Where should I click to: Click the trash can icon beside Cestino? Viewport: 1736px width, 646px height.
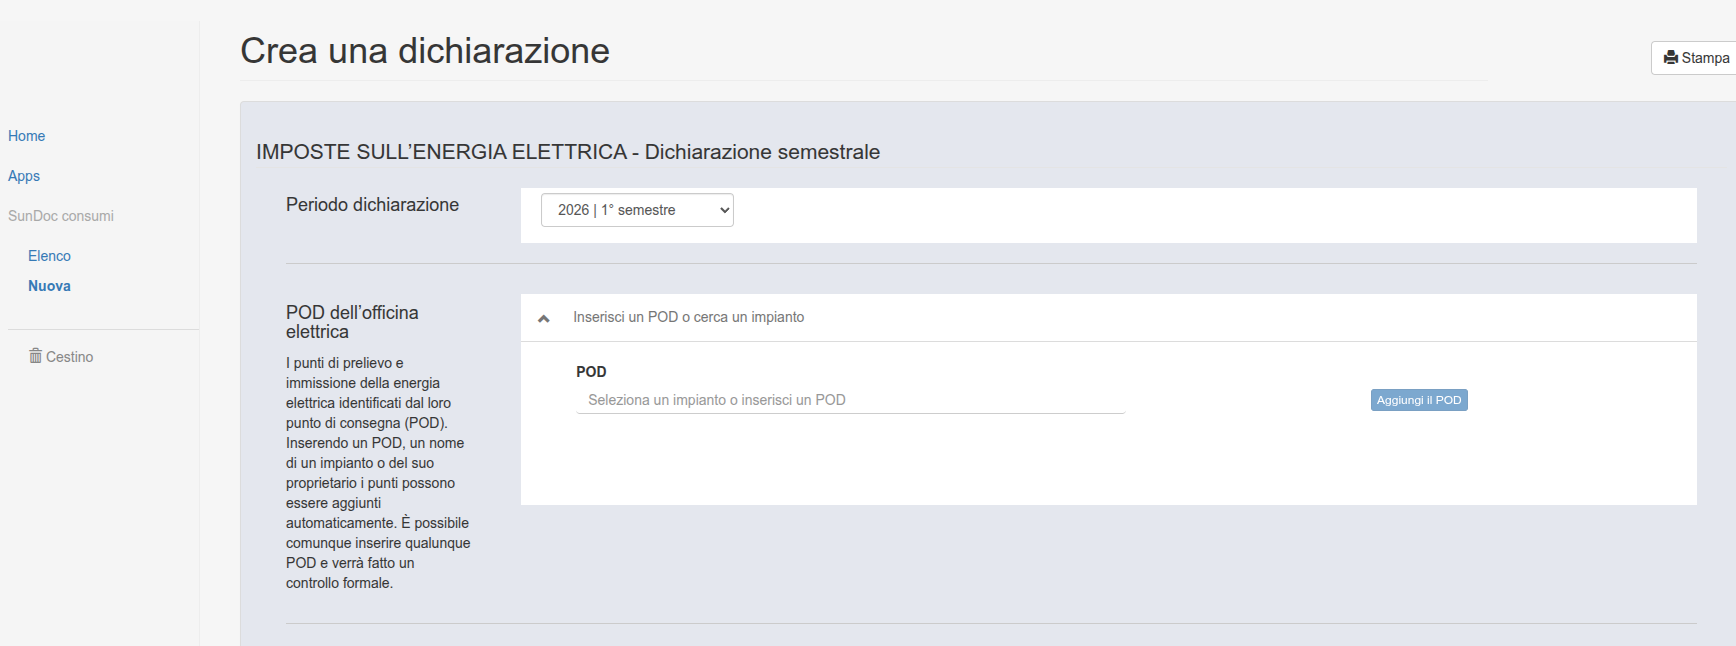pos(35,356)
